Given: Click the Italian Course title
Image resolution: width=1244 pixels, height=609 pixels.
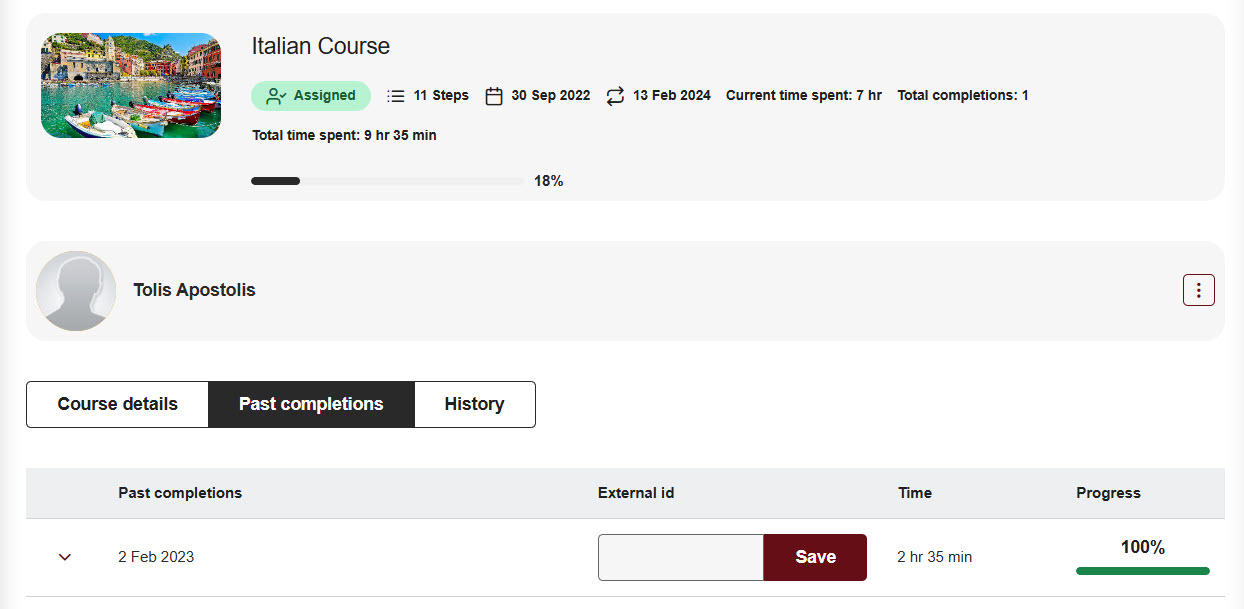Looking at the screenshot, I should [x=320, y=46].
